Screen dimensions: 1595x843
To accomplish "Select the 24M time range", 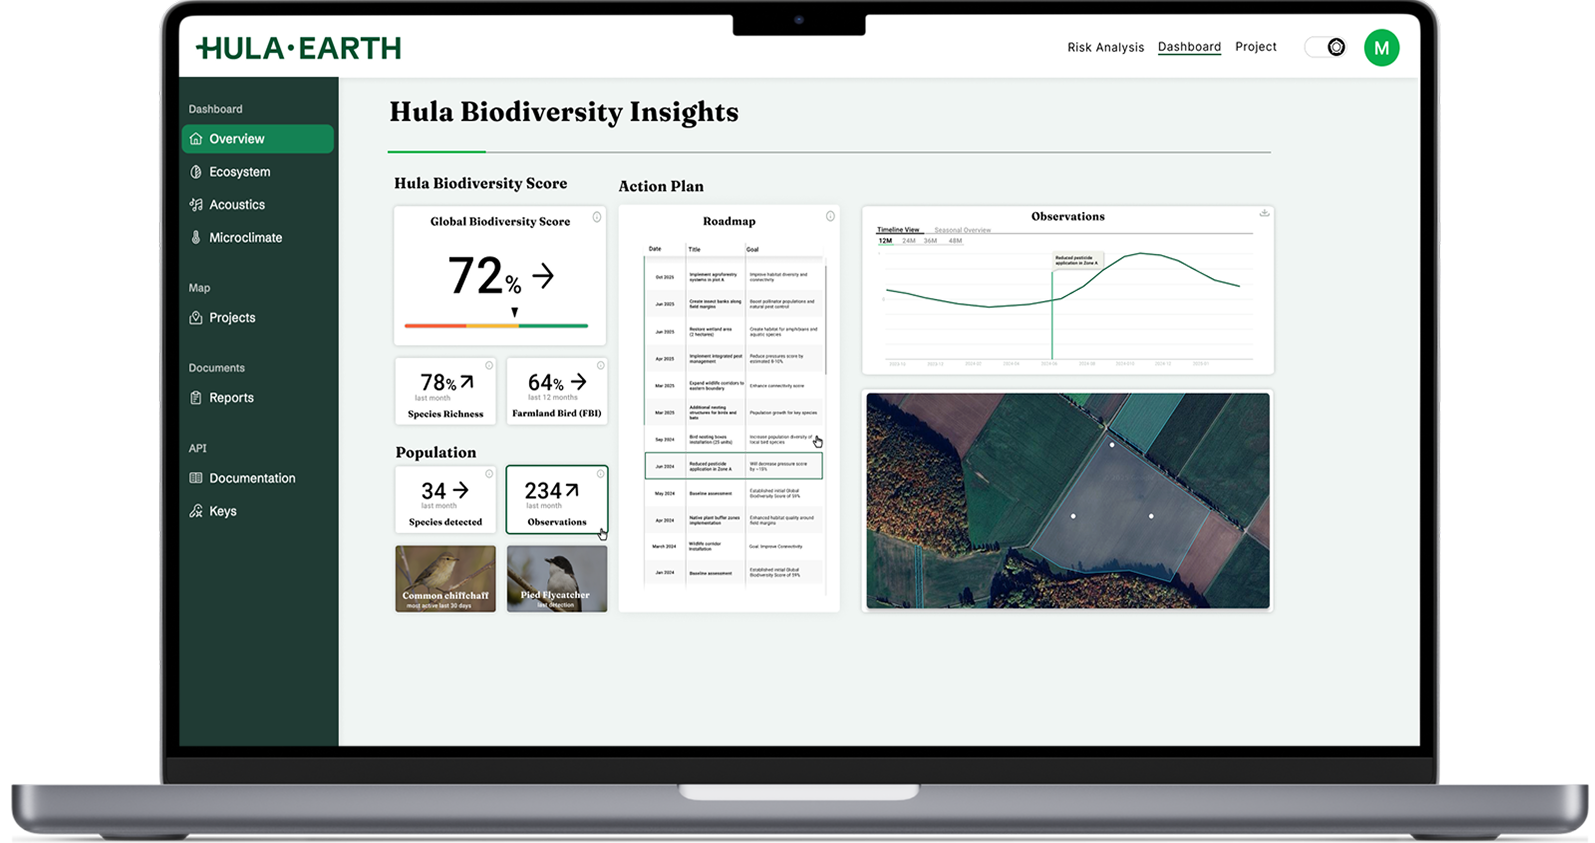I will pyautogui.click(x=908, y=241).
